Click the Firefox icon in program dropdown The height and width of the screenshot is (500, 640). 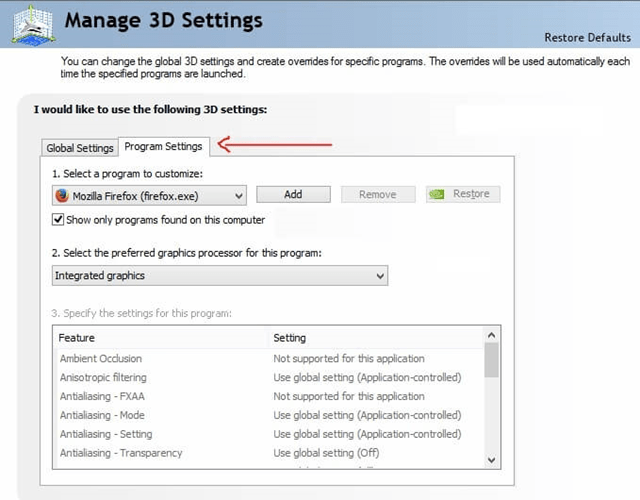62,196
